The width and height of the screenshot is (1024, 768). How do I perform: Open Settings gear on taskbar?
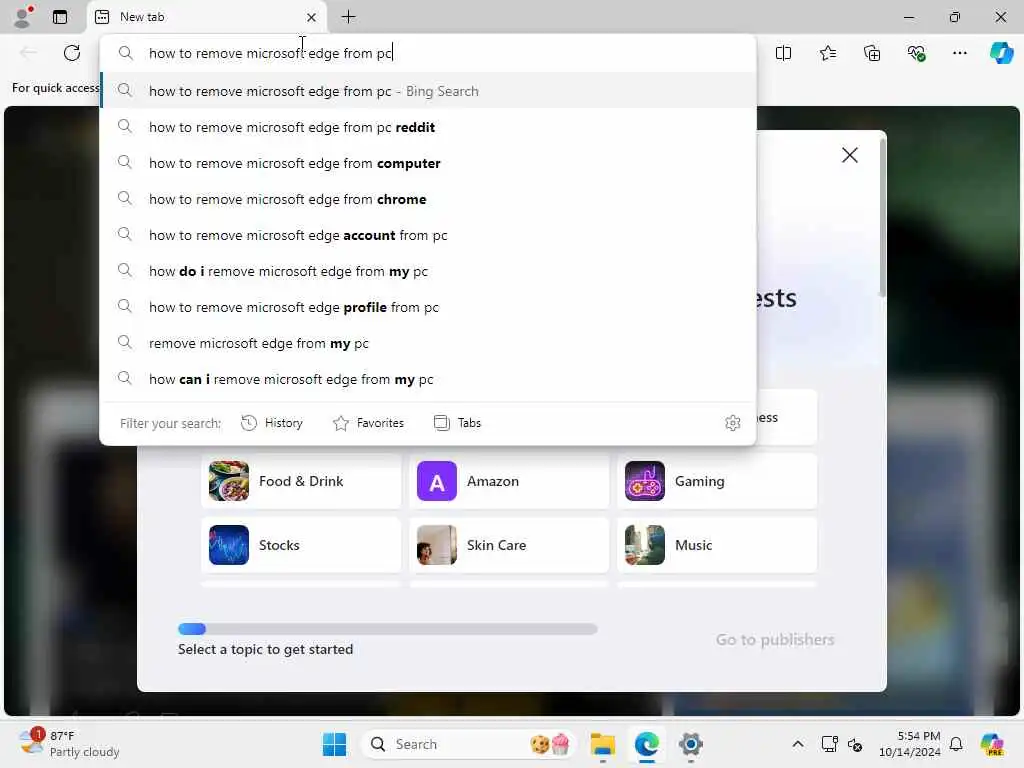[x=690, y=744]
